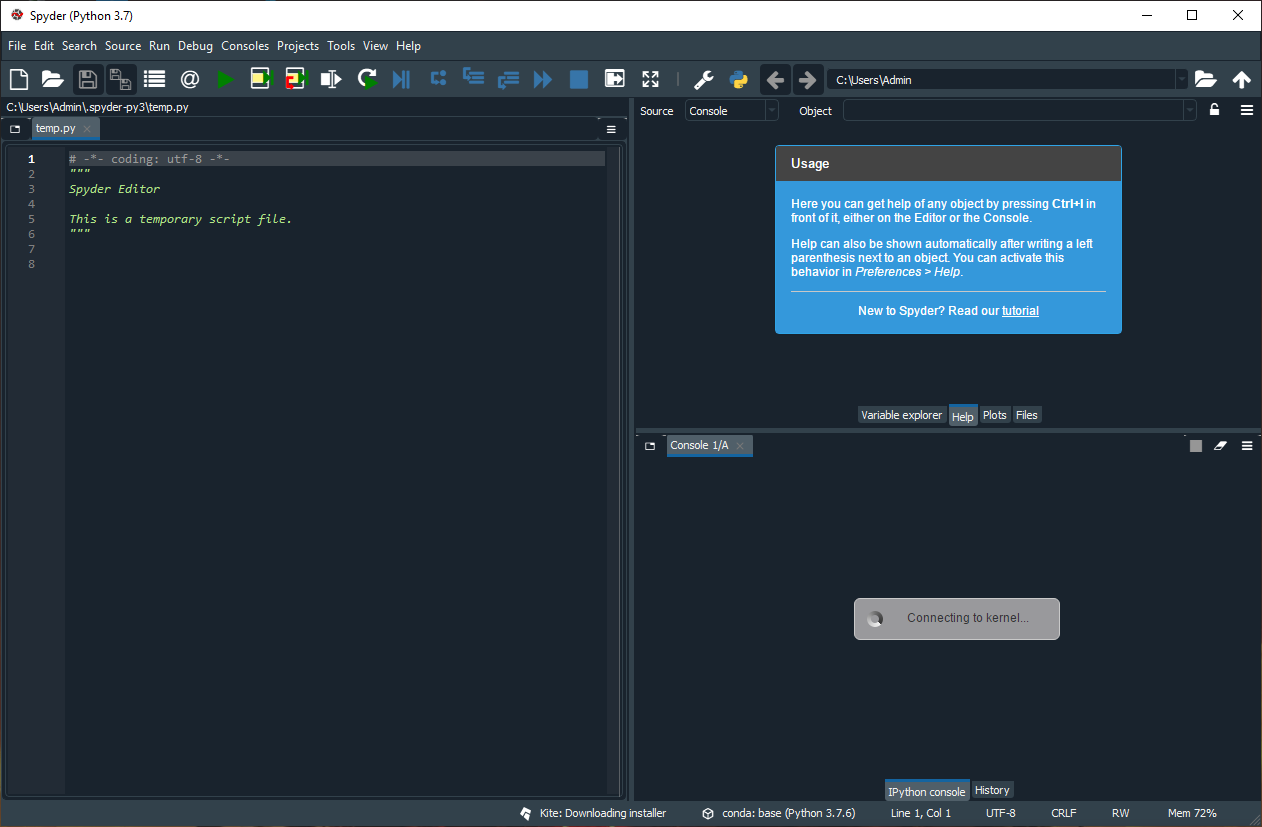Image resolution: width=1262 pixels, height=827 pixels.
Task: Click the @ symbol finder icon
Action: 190,79
